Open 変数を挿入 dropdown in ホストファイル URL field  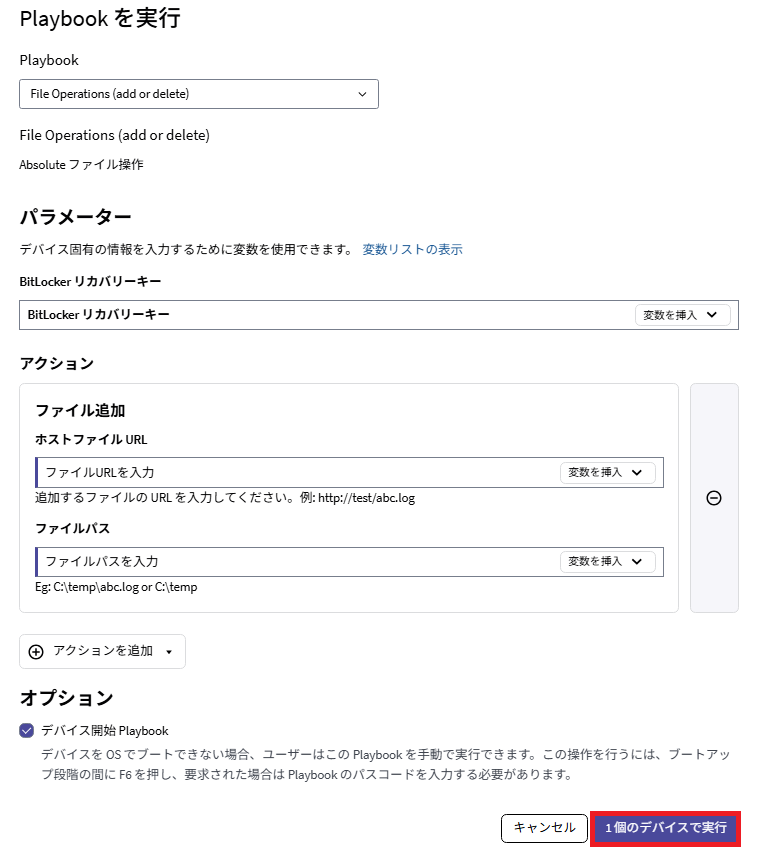[x=607, y=473]
